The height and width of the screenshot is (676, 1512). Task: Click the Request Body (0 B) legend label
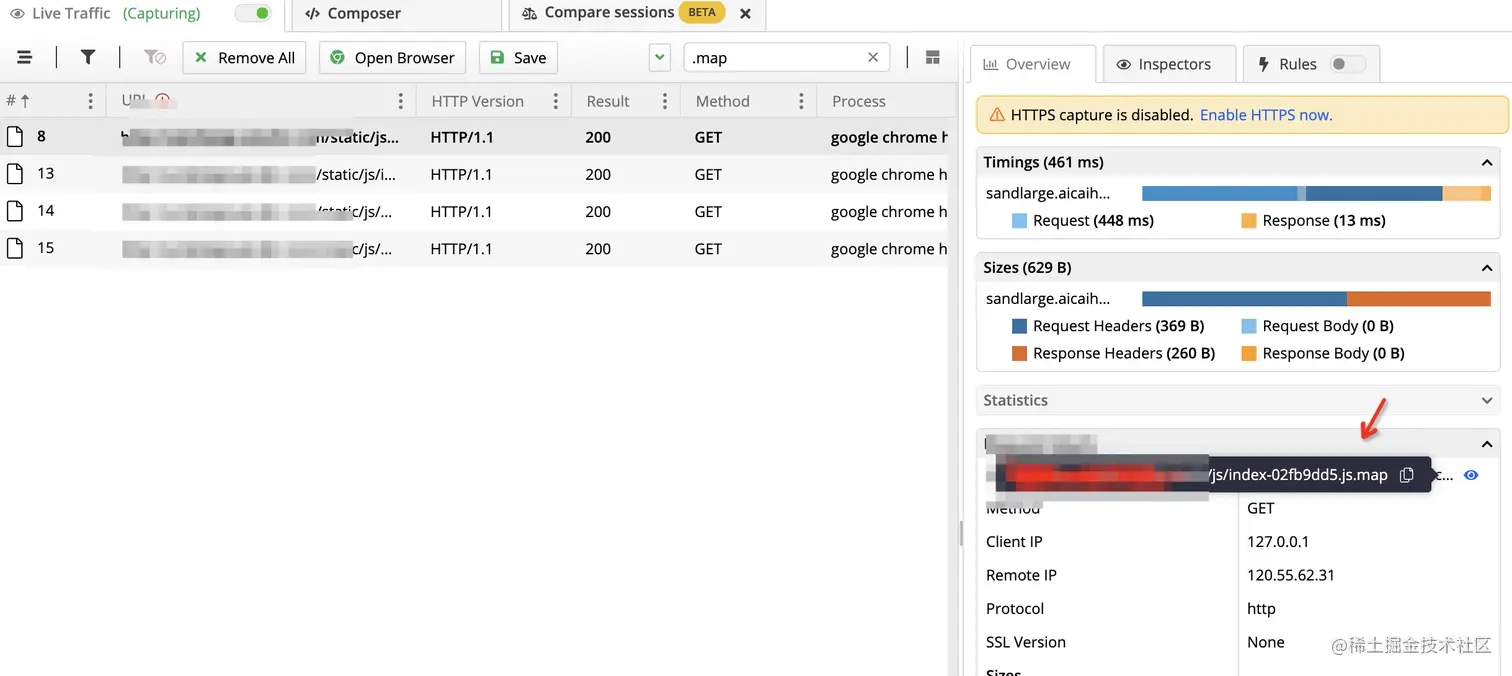pyautogui.click(x=1328, y=326)
